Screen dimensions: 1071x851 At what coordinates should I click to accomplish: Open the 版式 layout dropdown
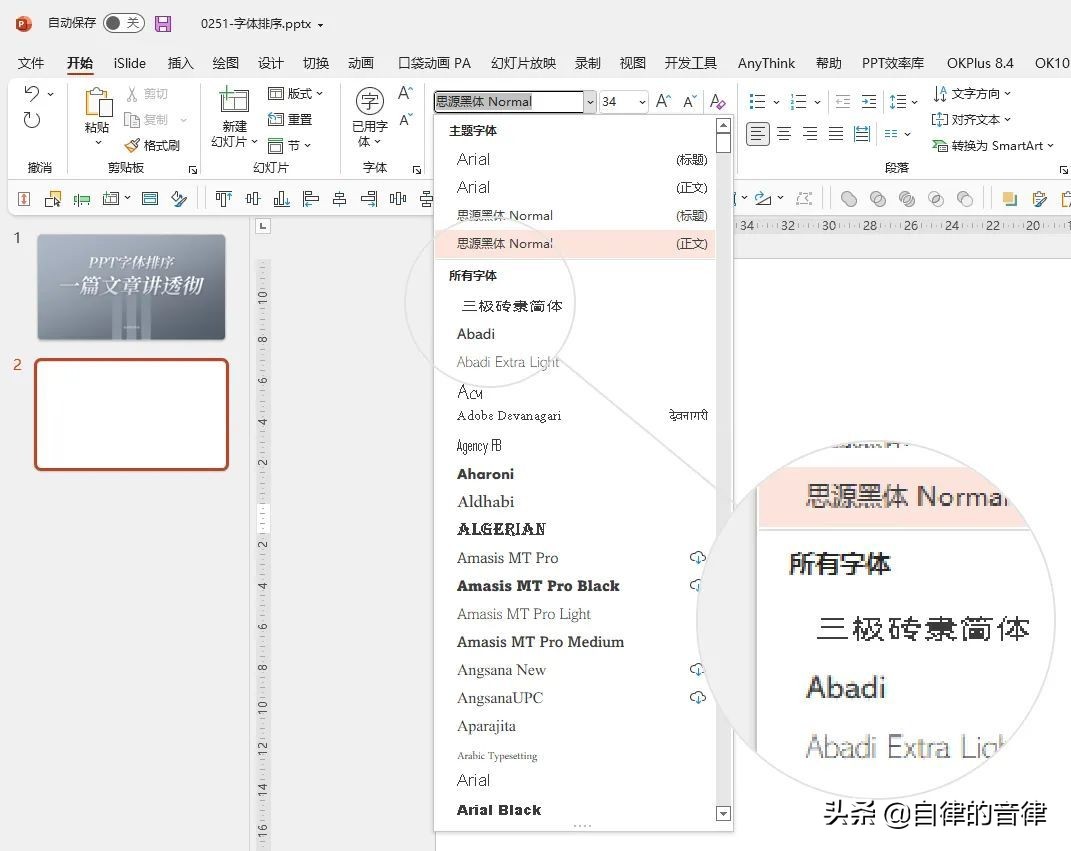[295, 94]
